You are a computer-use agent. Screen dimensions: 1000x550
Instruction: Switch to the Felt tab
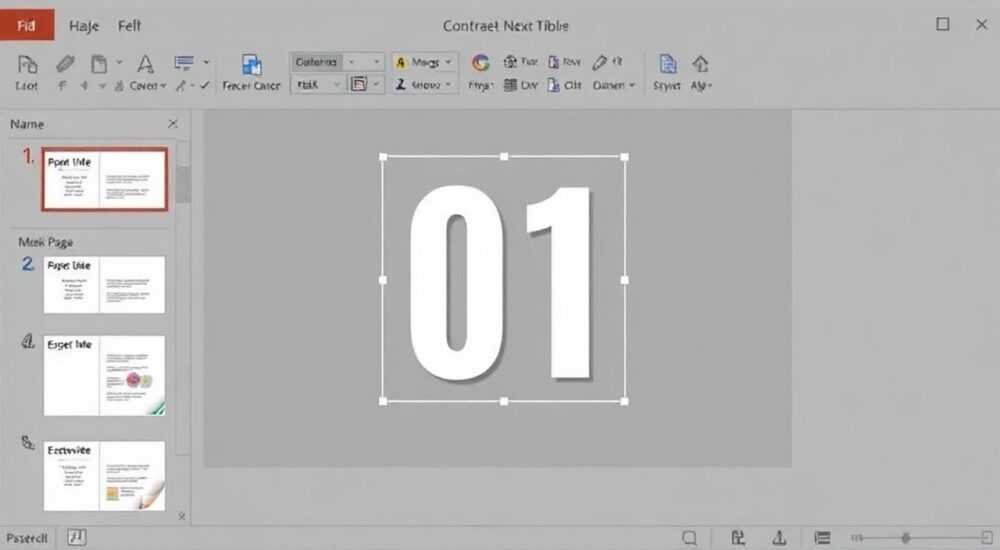tap(129, 26)
